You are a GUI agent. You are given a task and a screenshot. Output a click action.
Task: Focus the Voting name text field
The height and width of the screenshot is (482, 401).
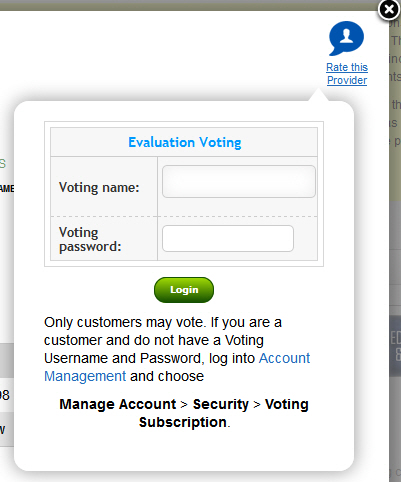click(x=239, y=182)
